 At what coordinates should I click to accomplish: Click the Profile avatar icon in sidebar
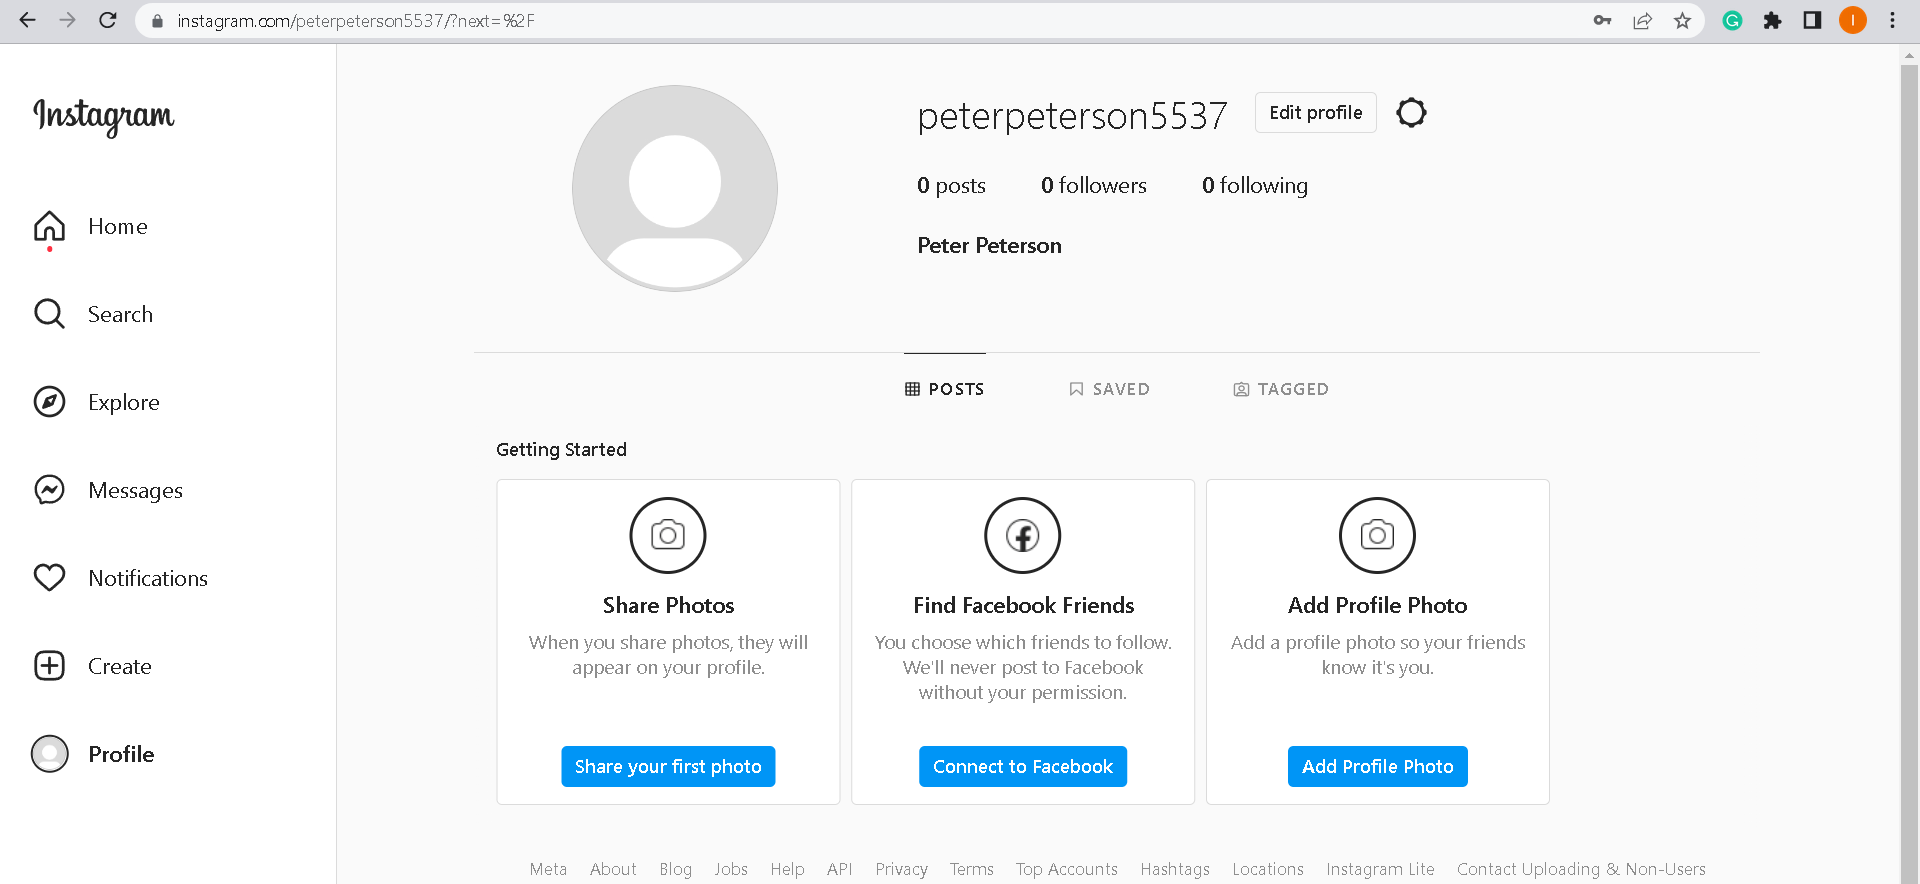(x=49, y=754)
